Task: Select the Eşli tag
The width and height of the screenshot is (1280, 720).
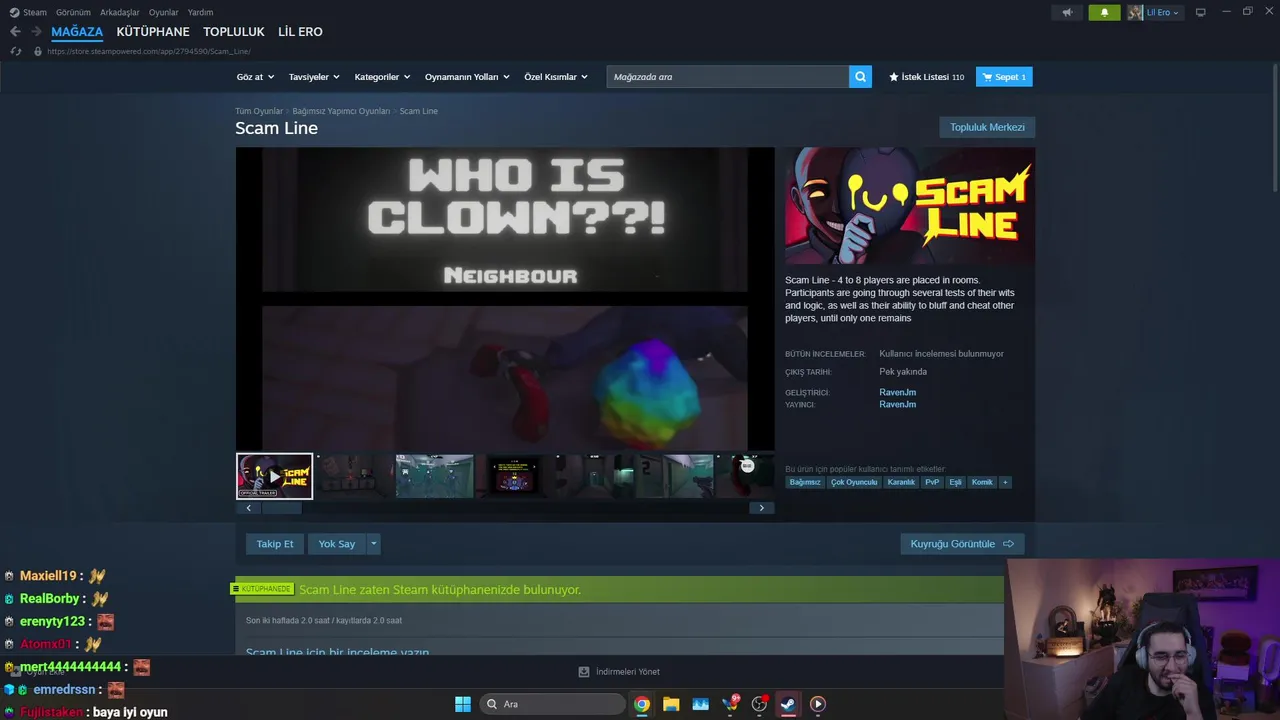Action: [955, 482]
